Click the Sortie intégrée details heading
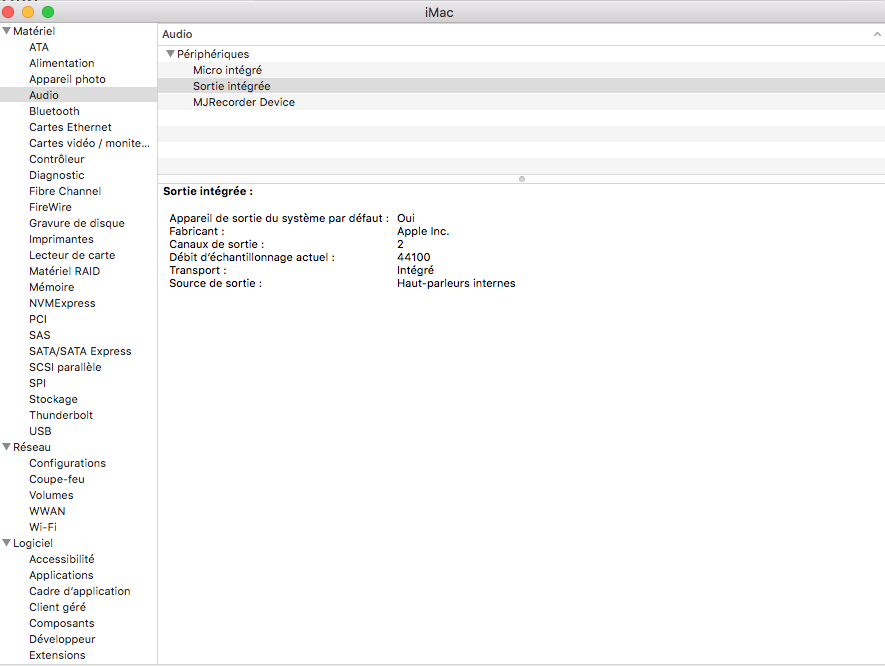Viewport: 885px width, 666px height. 208,191
